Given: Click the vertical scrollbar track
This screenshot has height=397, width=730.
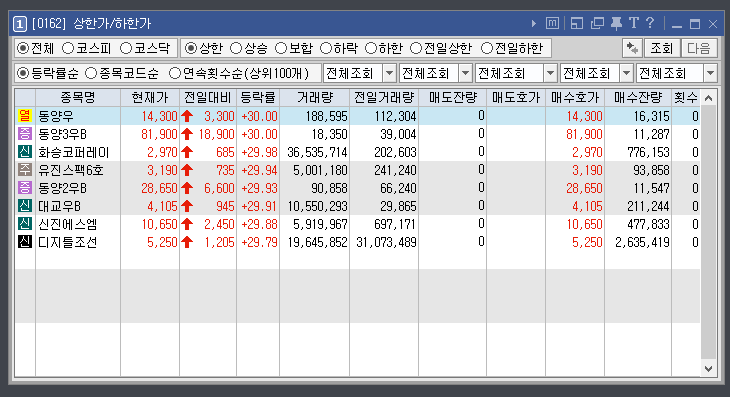Looking at the screenshot, I should 709,233.
